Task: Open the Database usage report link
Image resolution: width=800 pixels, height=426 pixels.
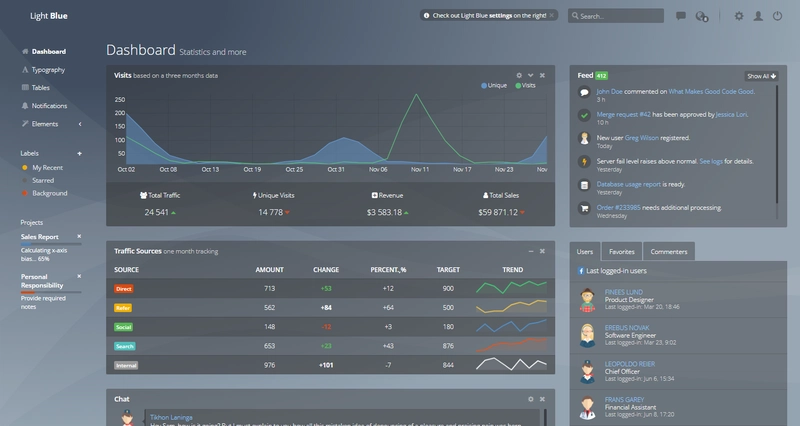Action: coord(629,184)
